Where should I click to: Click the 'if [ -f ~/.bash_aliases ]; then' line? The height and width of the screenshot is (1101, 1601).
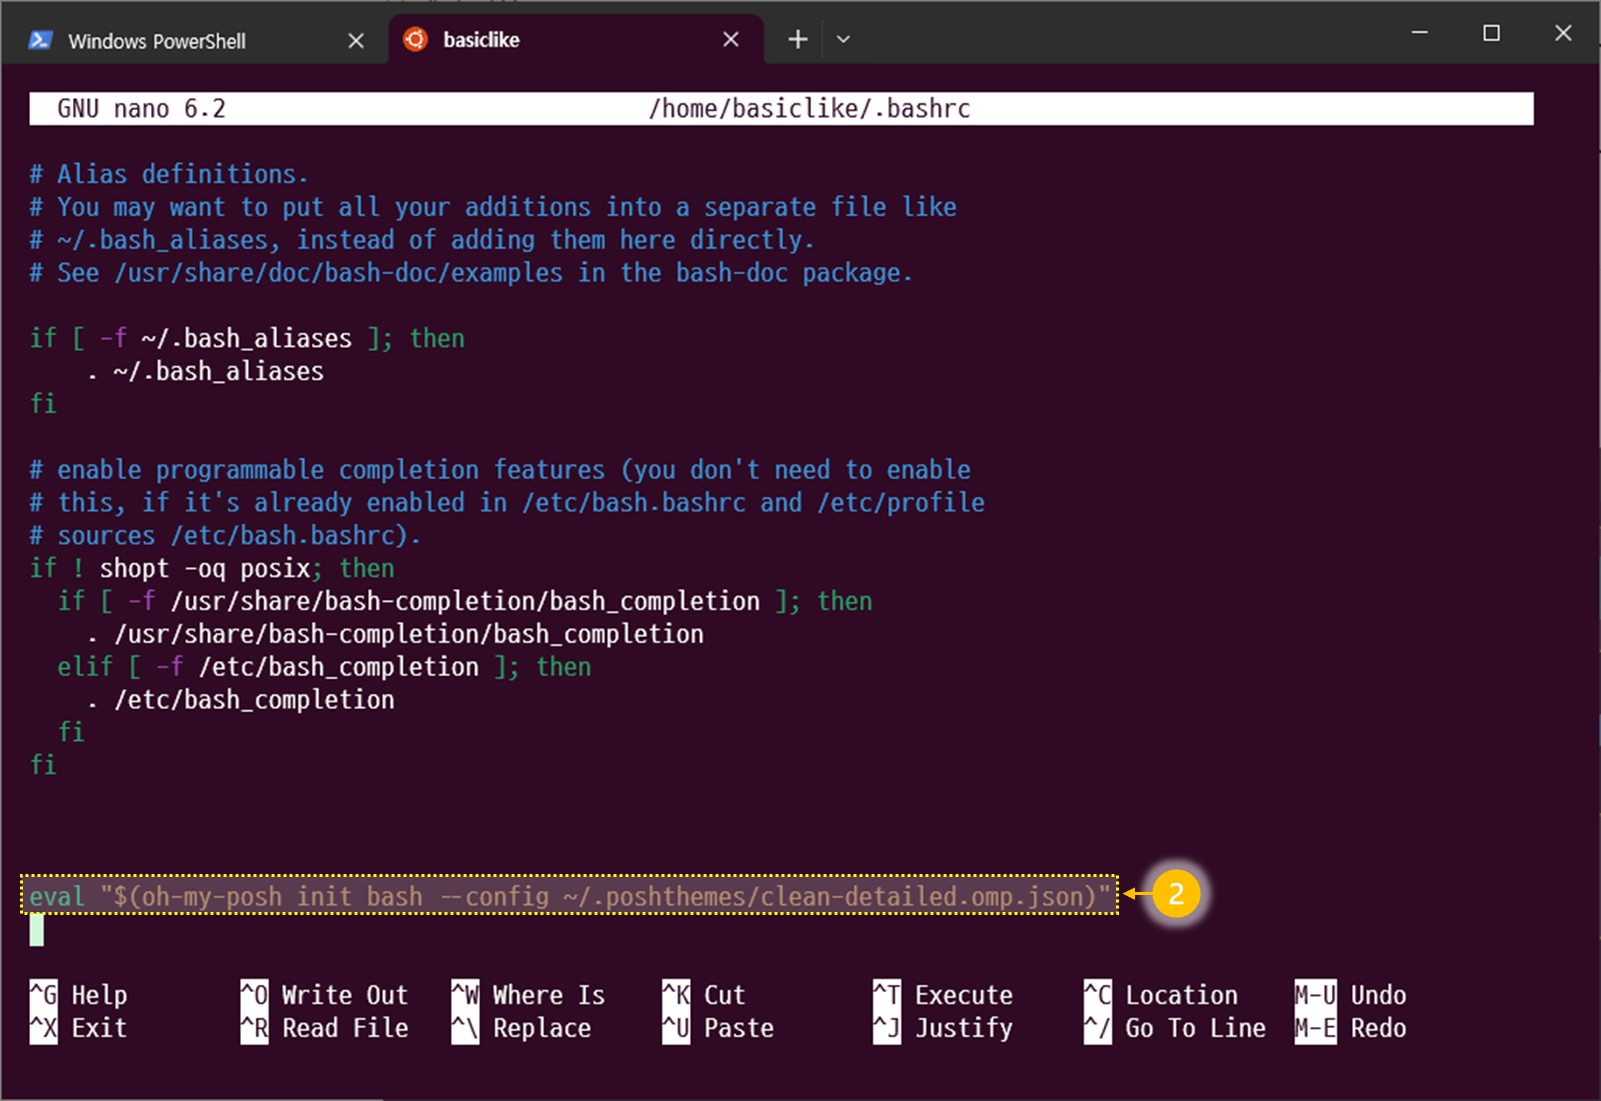coord(247,338)
